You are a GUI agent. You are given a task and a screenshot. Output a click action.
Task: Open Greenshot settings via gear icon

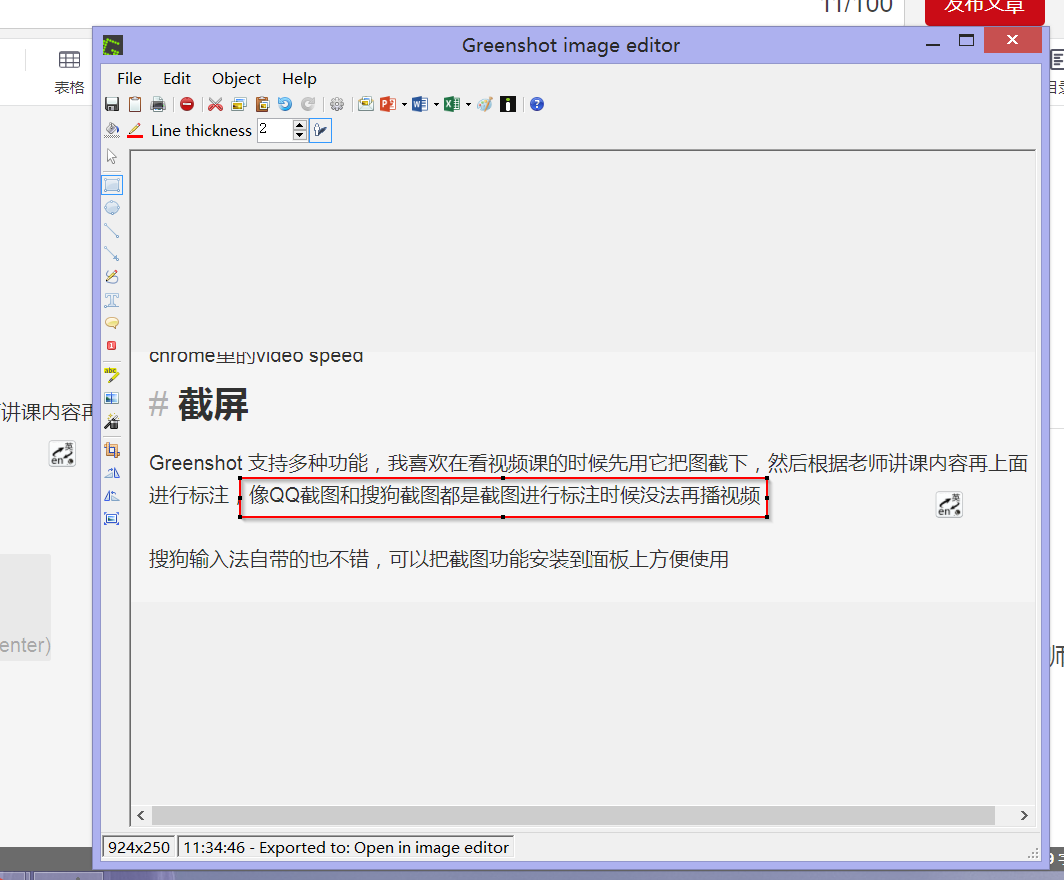[x=337, y=104]
